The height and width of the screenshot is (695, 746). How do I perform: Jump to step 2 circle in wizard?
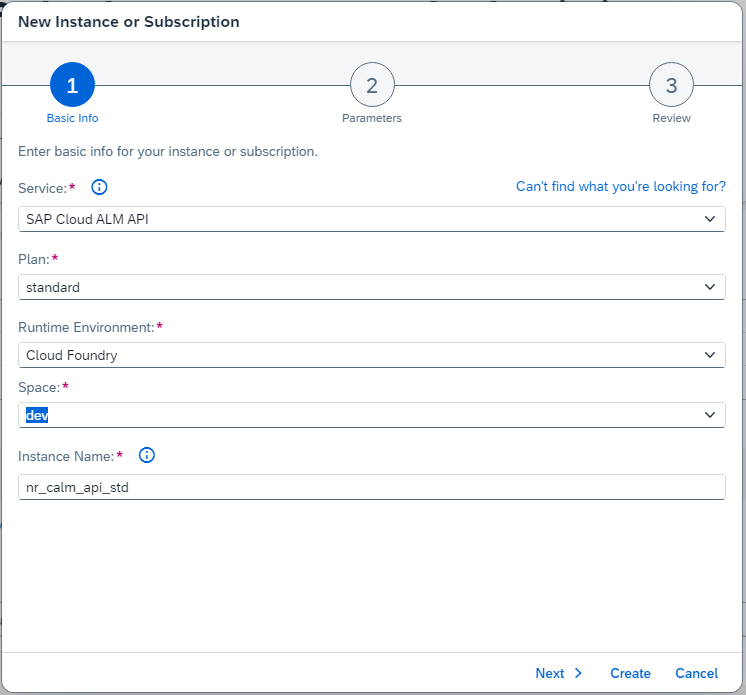tap(372, 86)
